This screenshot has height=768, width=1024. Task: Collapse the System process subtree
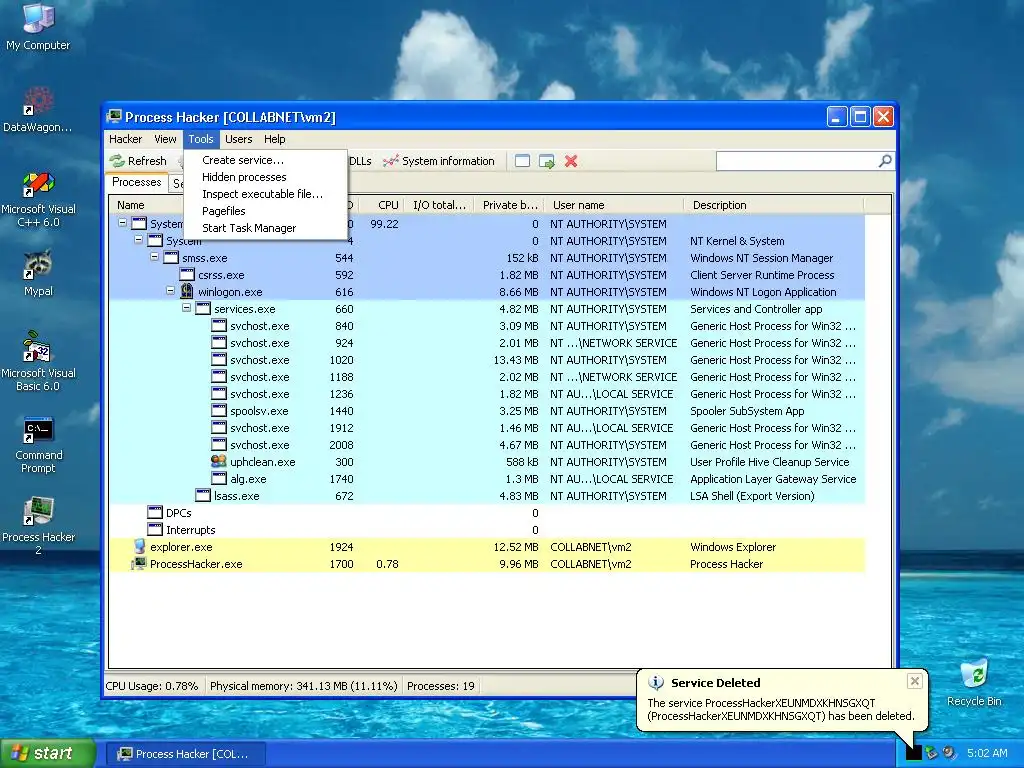tap(138, 240)
